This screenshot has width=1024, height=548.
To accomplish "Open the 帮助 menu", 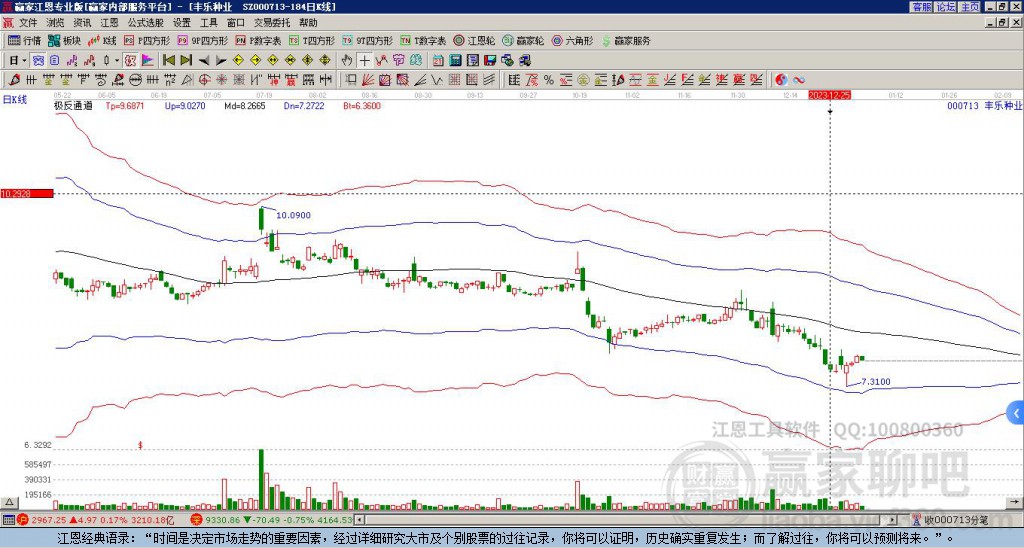I will tap(308, 23).
